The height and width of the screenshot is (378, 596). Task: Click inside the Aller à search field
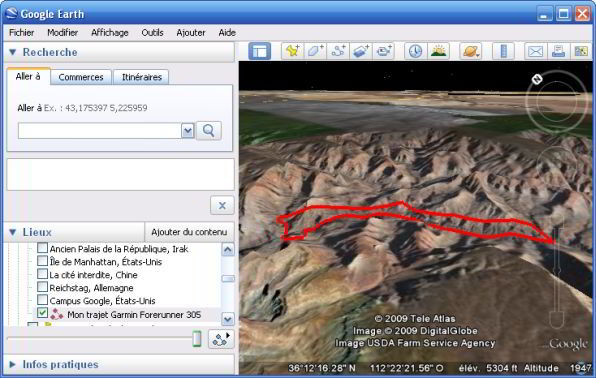100,131
